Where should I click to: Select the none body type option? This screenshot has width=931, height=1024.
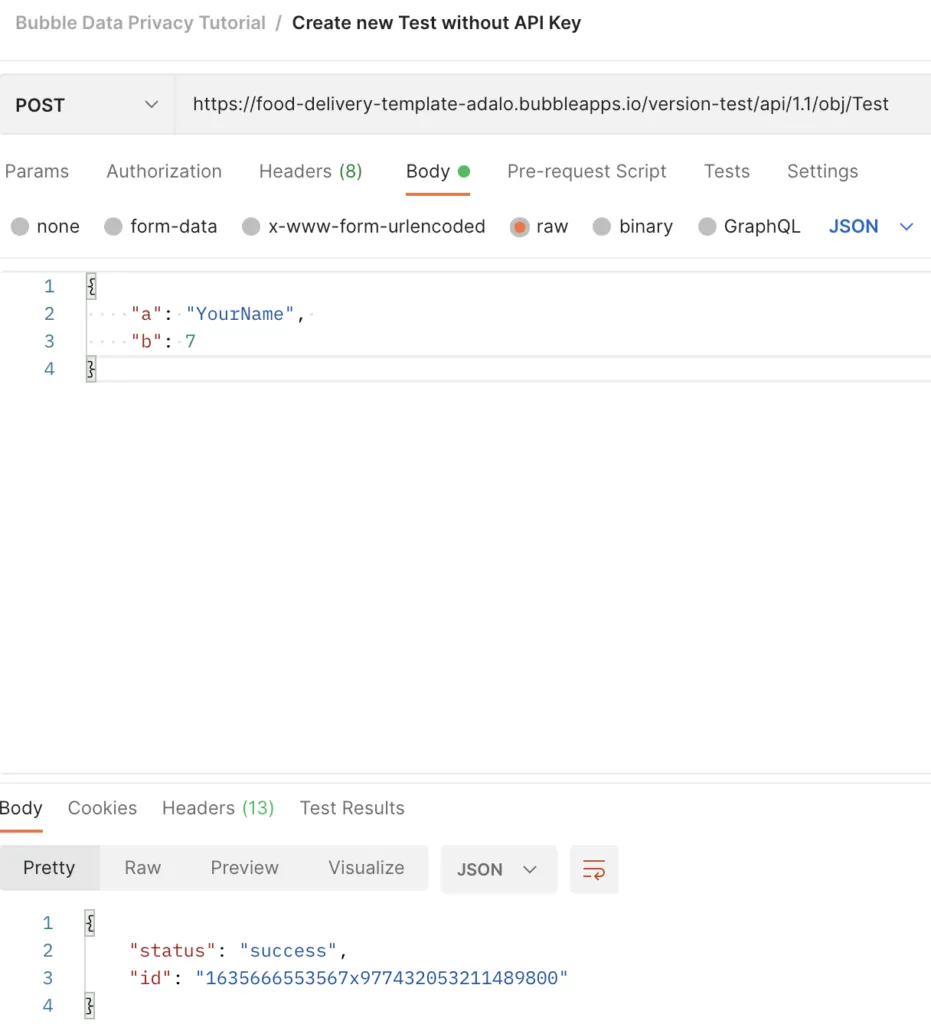coord(45,226)
